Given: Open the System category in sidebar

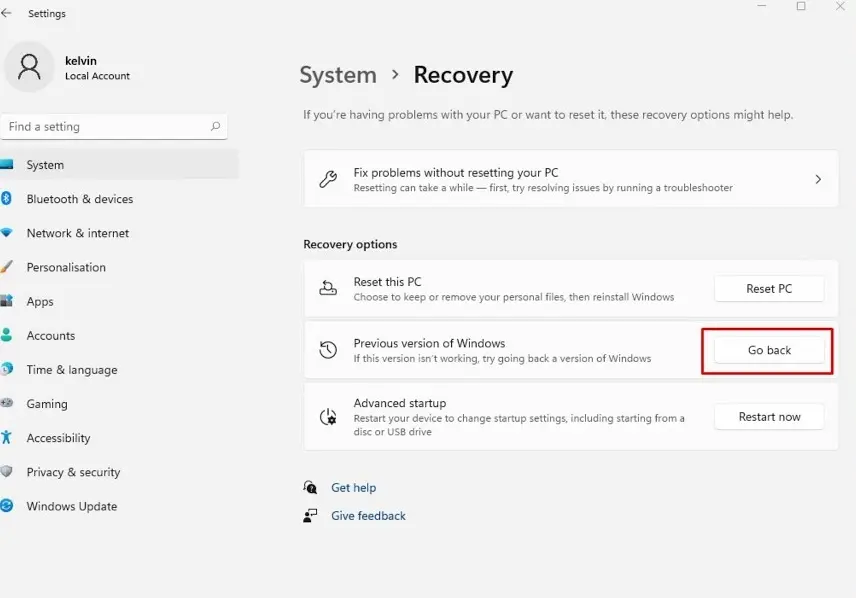Looking at the screenshot, I should click(119, 164).
